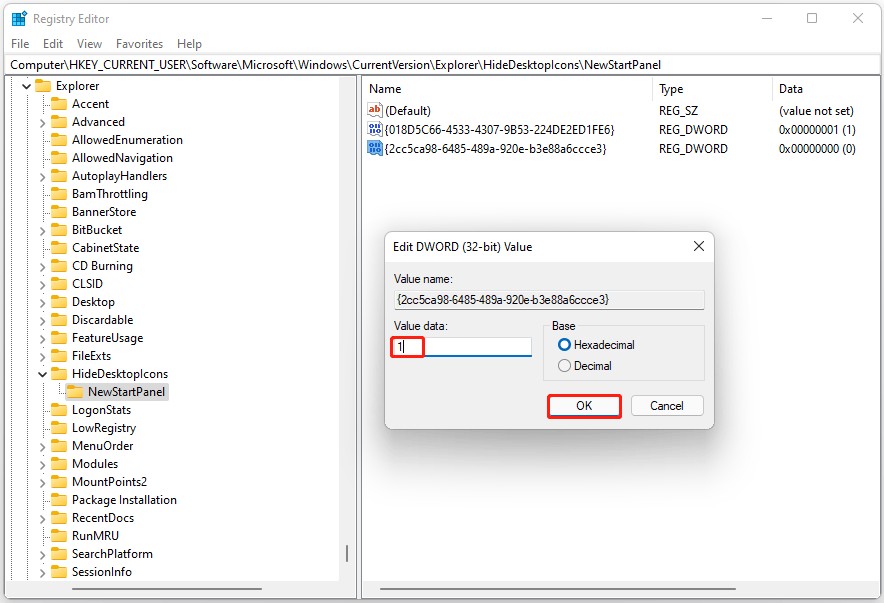Click the CLSID folder icon
The height and width of the screenshot is (603, 884).
coord(59,283)
